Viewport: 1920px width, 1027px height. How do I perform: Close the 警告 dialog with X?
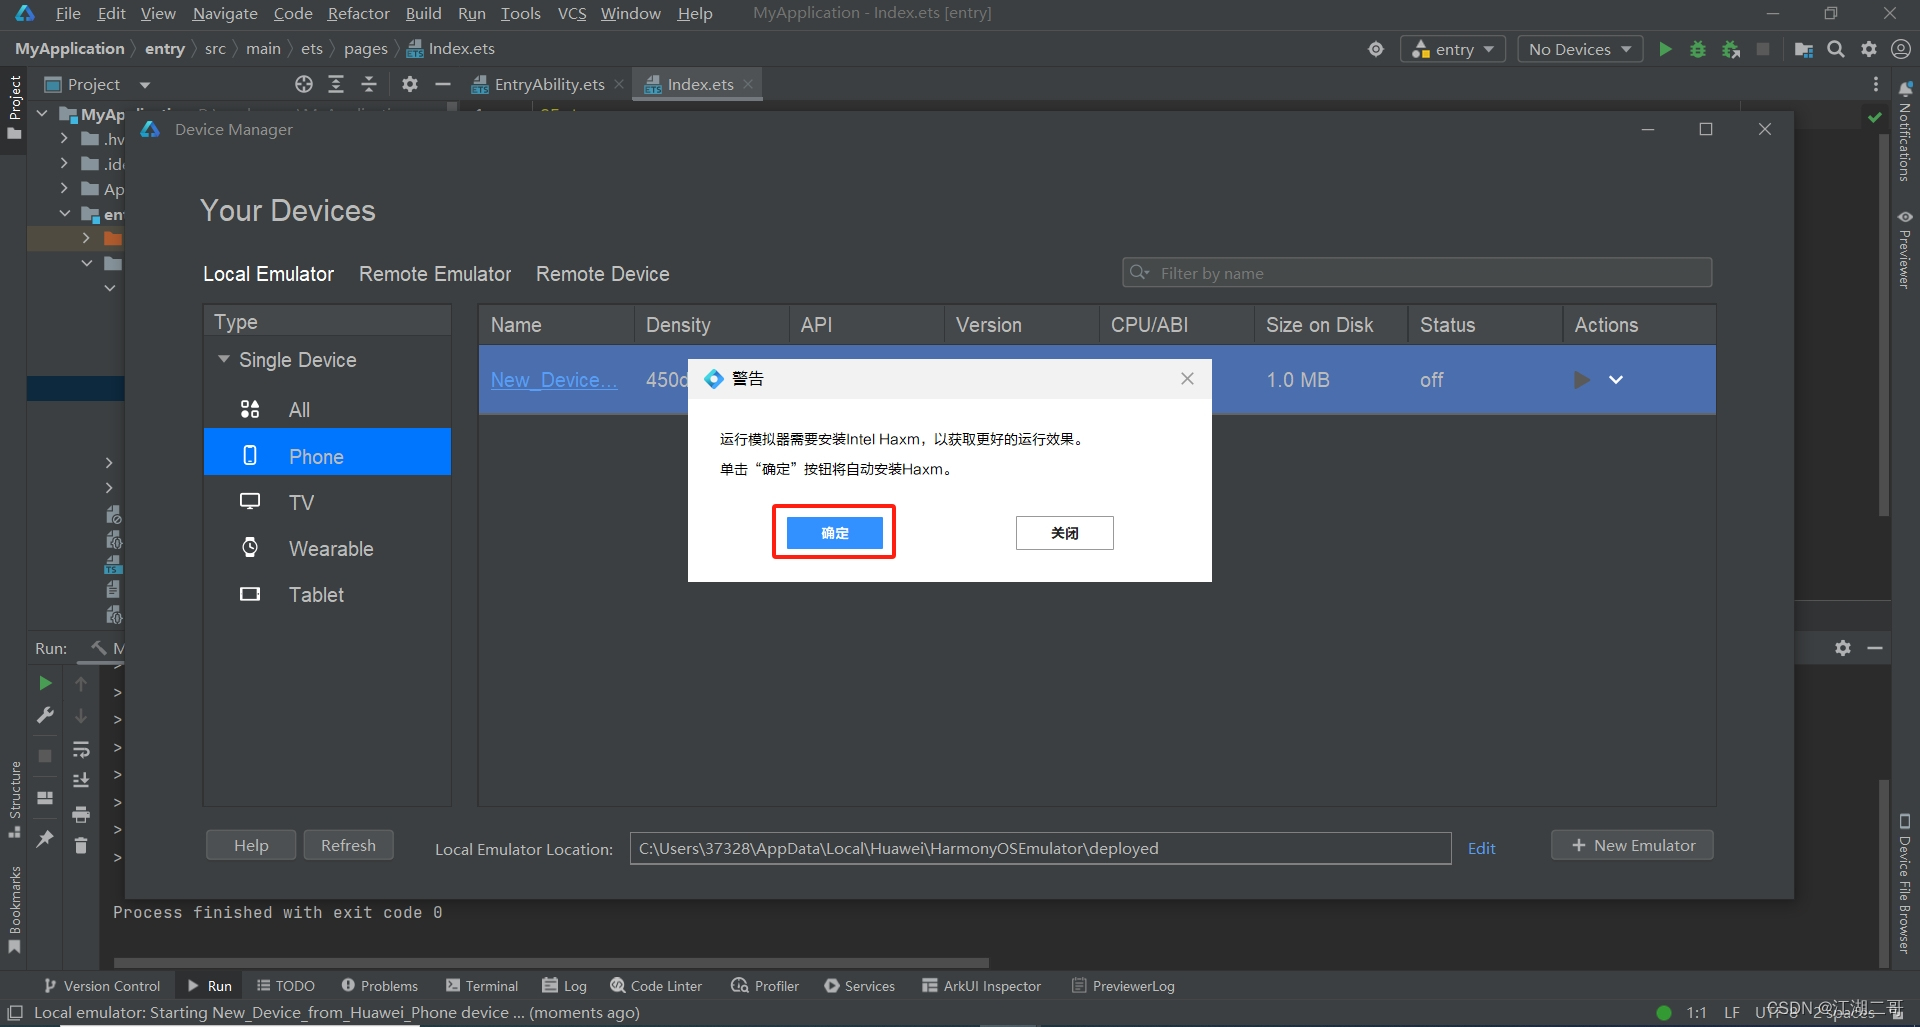click(x=1187, y=379)
